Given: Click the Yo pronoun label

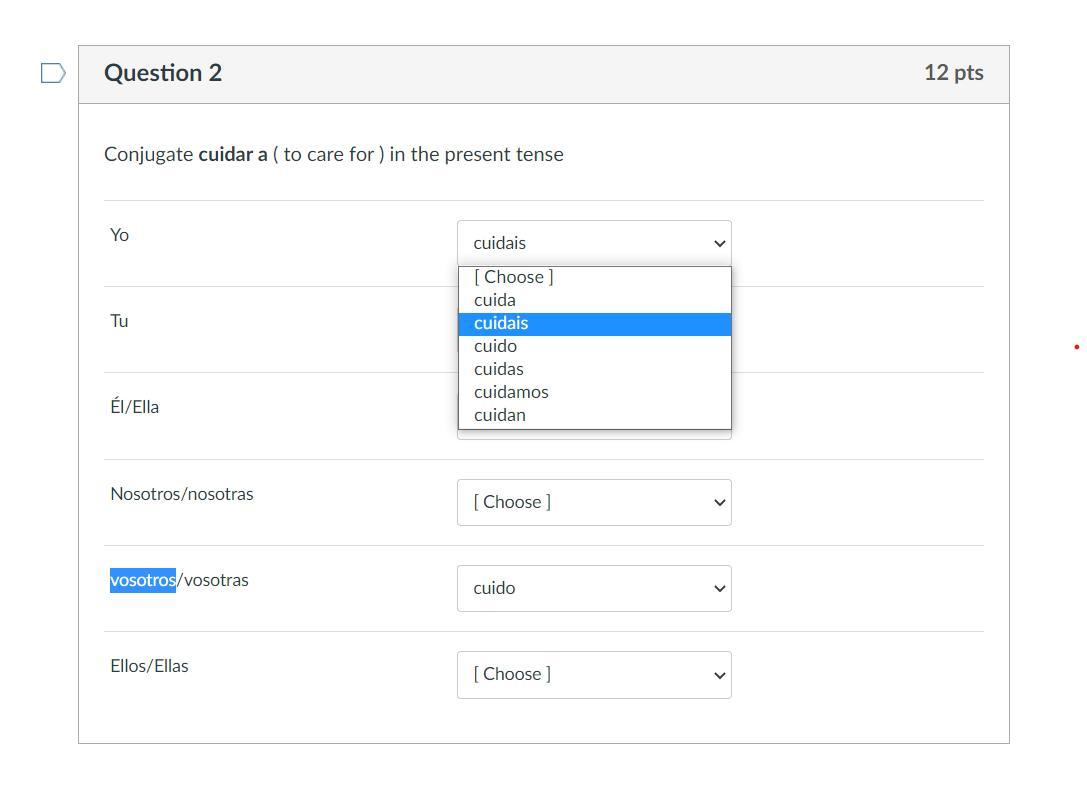Looking at the screenshot, I should coord(120,235).
